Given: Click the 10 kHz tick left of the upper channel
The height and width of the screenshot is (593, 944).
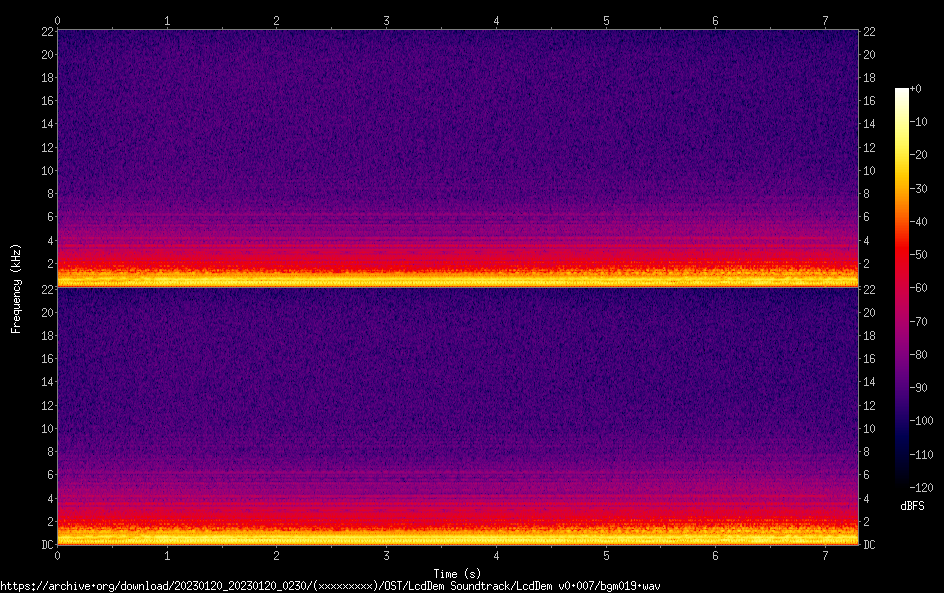Looking at the screenshot, I should pyautogui.click(x=46, y=170).
